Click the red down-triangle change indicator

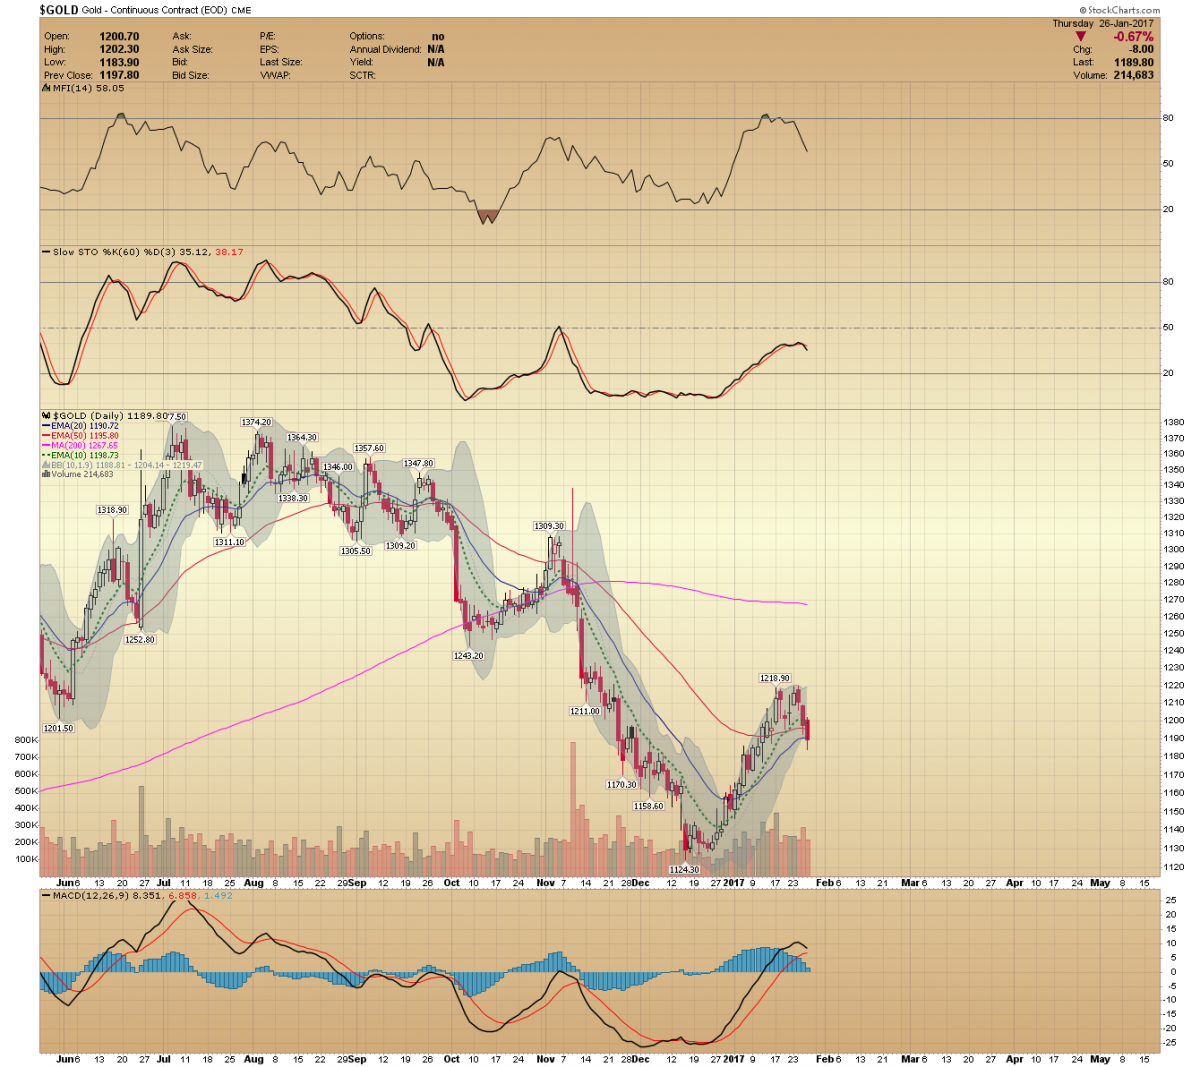tap(1081, 37)
